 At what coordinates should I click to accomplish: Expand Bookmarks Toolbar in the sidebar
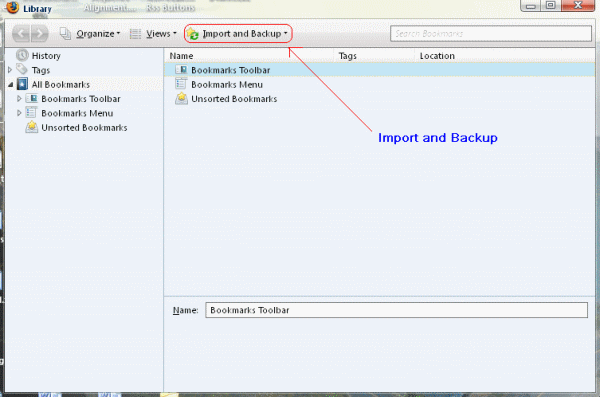tap(19, 98)
